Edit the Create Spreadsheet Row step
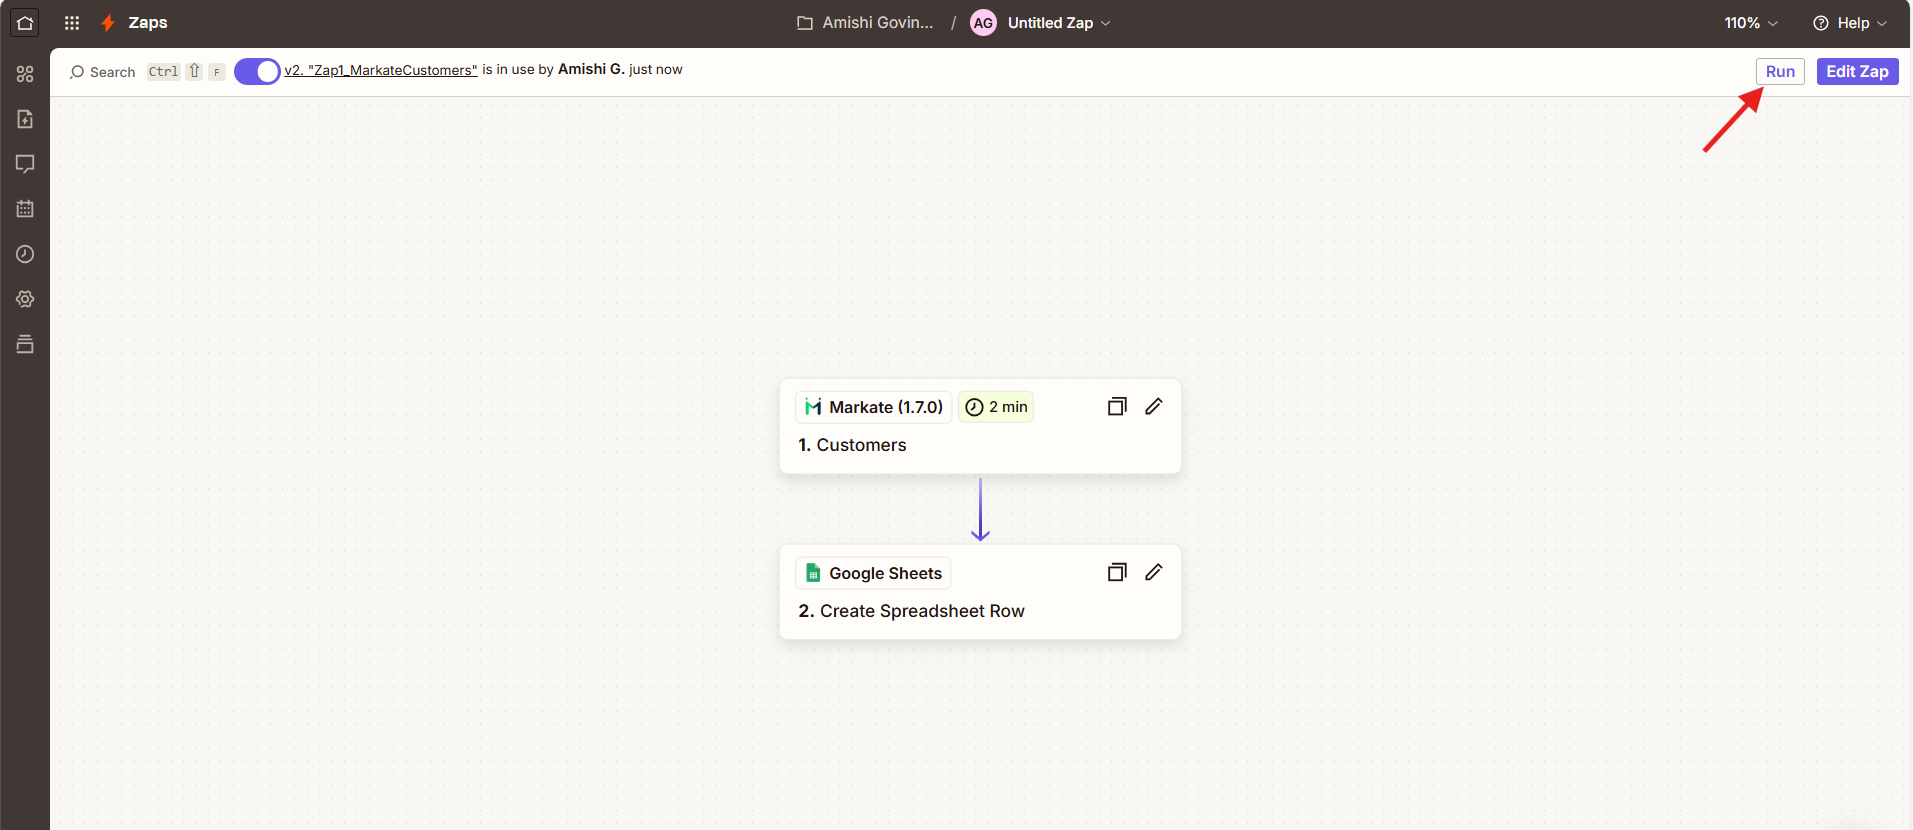This screenshot has height=830, width=1913. pos(1154,572)
